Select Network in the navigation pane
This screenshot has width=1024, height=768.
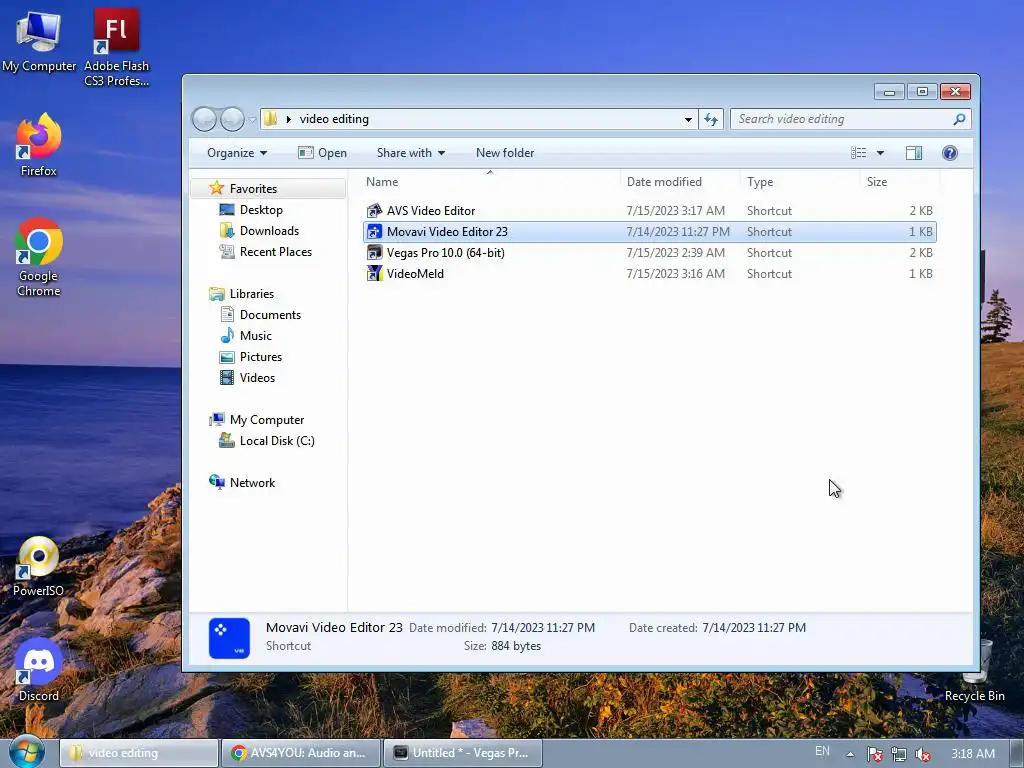click(252, 483)
